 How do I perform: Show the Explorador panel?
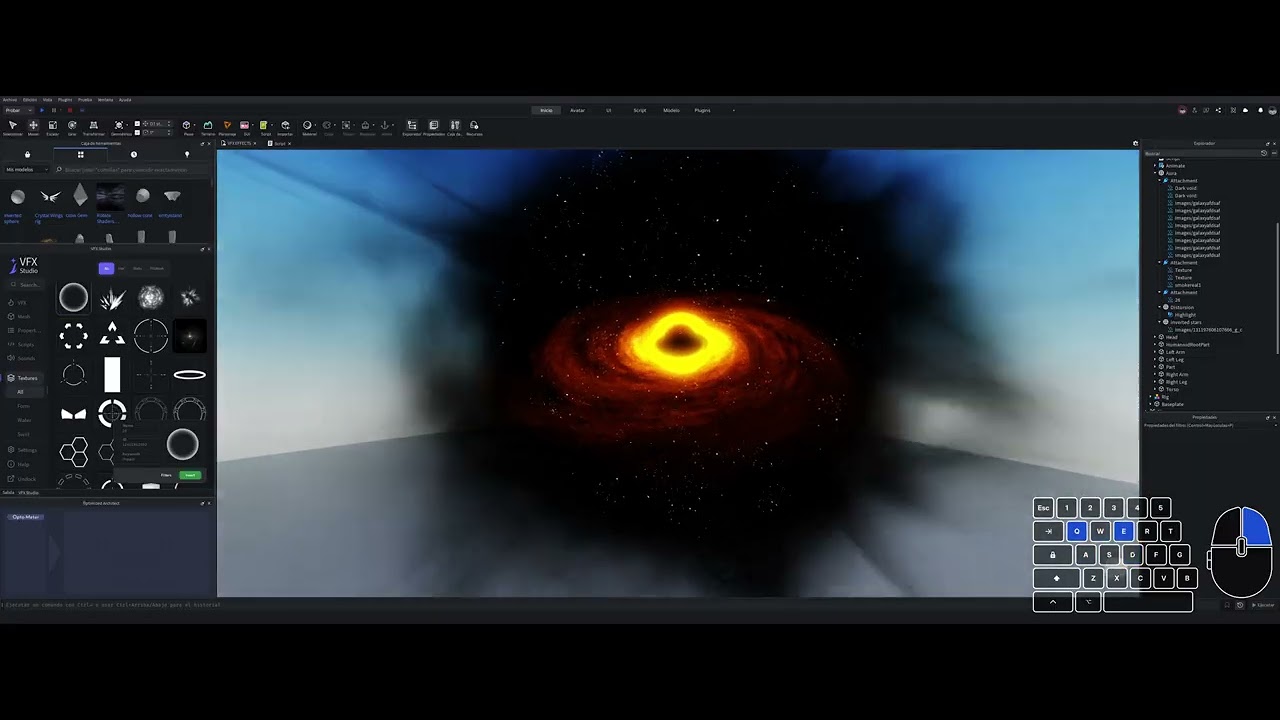[411, 128]
